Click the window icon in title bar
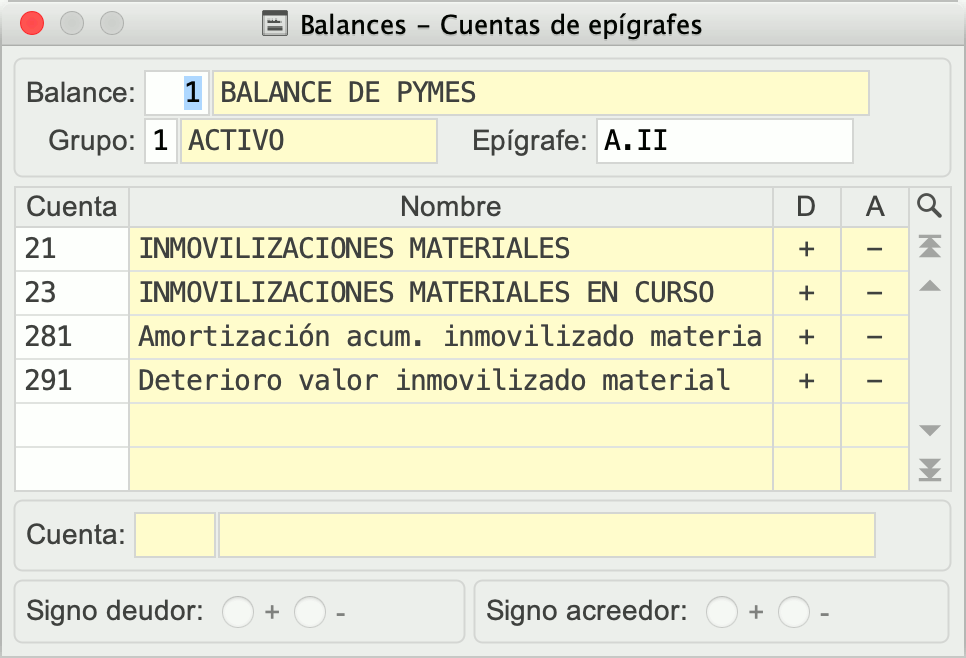Screen dimensions: 966x658 (x=274, y=24)
